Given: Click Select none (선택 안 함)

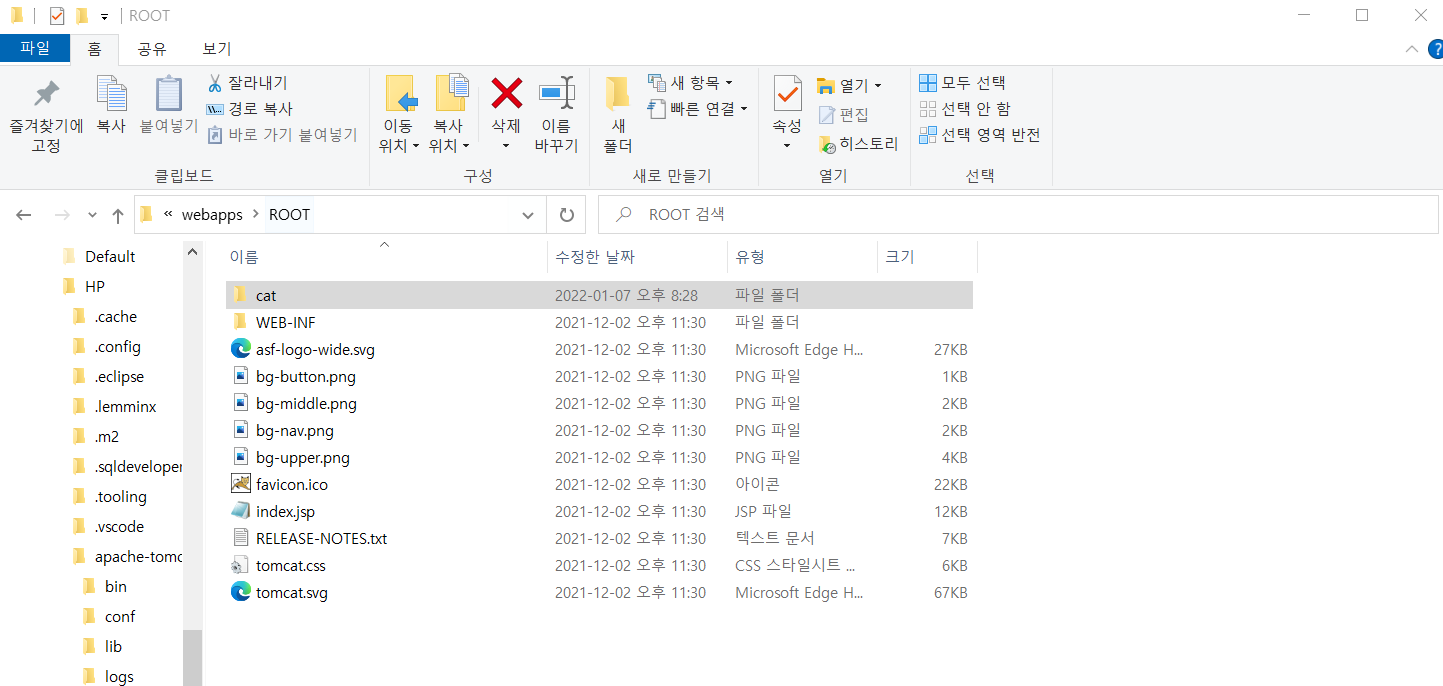Looking at the screenshot, I should pyautogui.click(x=965, y=109).
